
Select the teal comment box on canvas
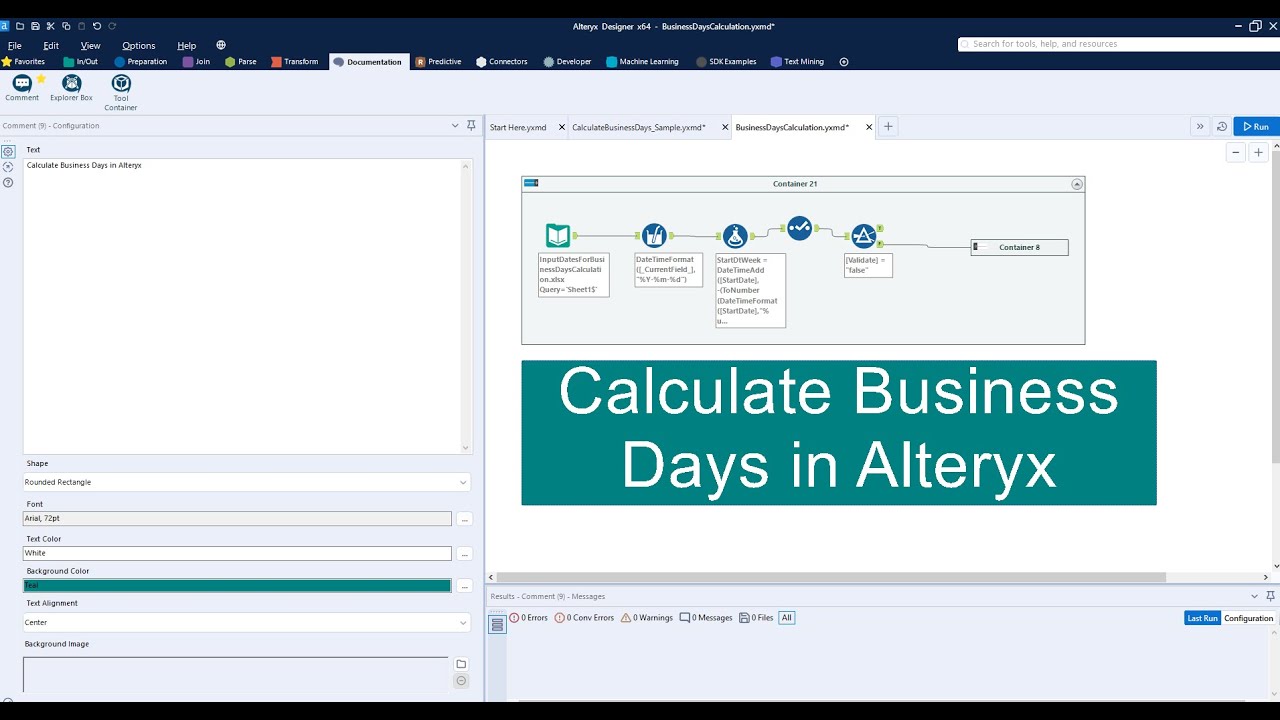(839, 433)
